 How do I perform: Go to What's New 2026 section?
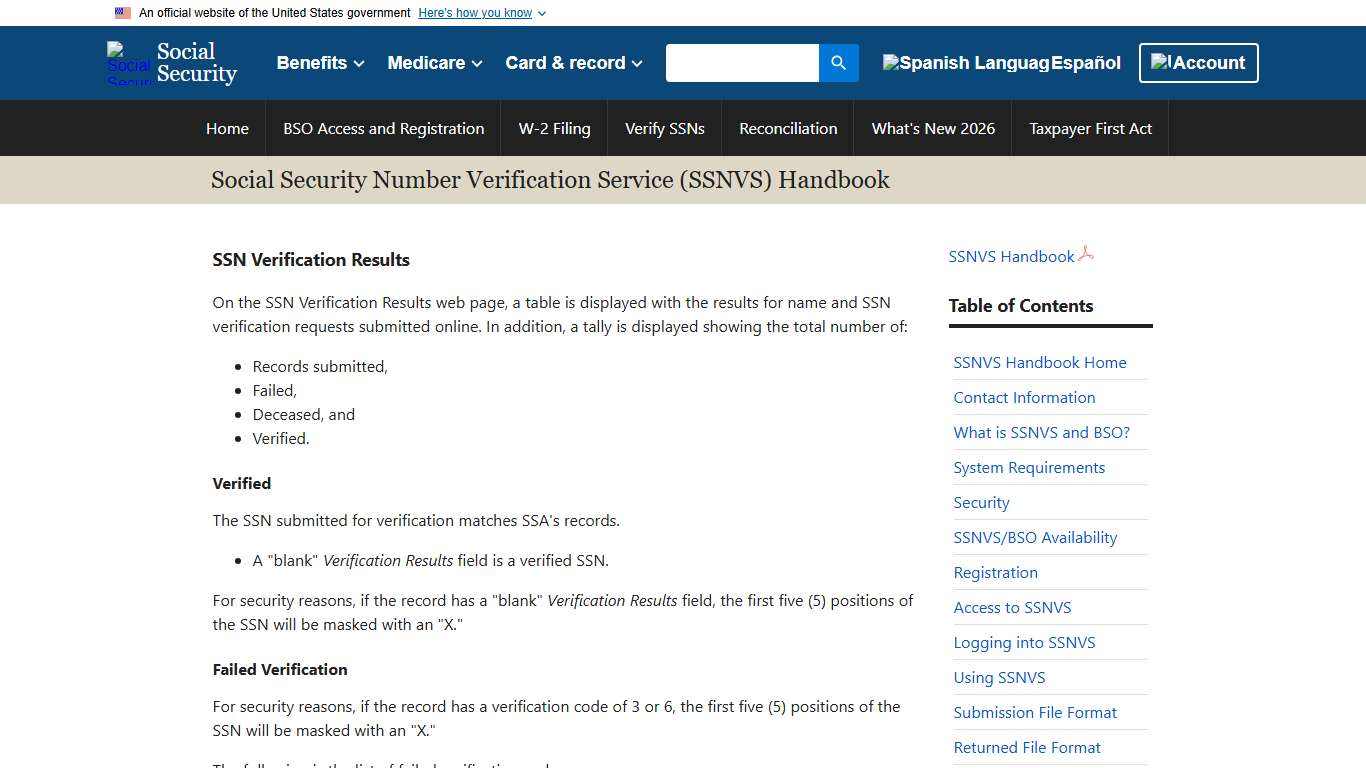click(x=932, y=128)
